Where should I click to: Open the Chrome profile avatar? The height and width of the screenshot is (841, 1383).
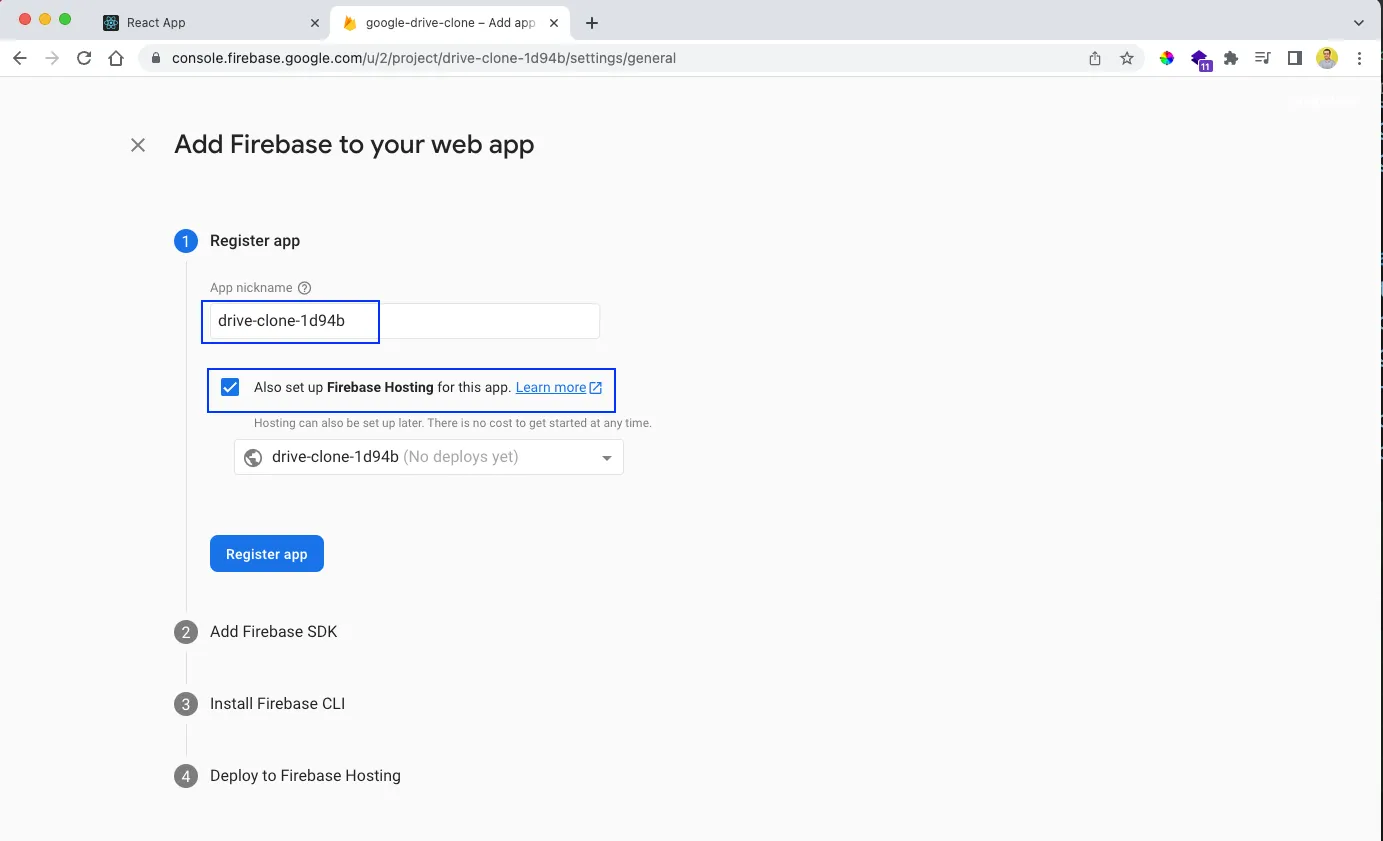point(1327,58)
